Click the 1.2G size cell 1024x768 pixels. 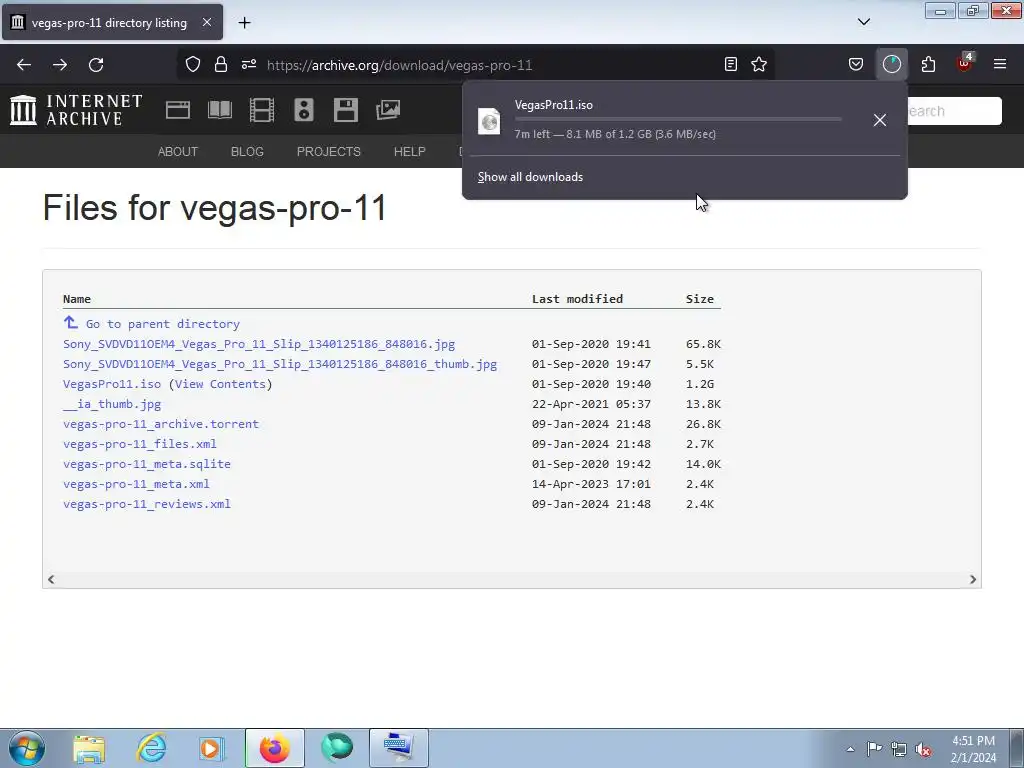coord(699,384)
